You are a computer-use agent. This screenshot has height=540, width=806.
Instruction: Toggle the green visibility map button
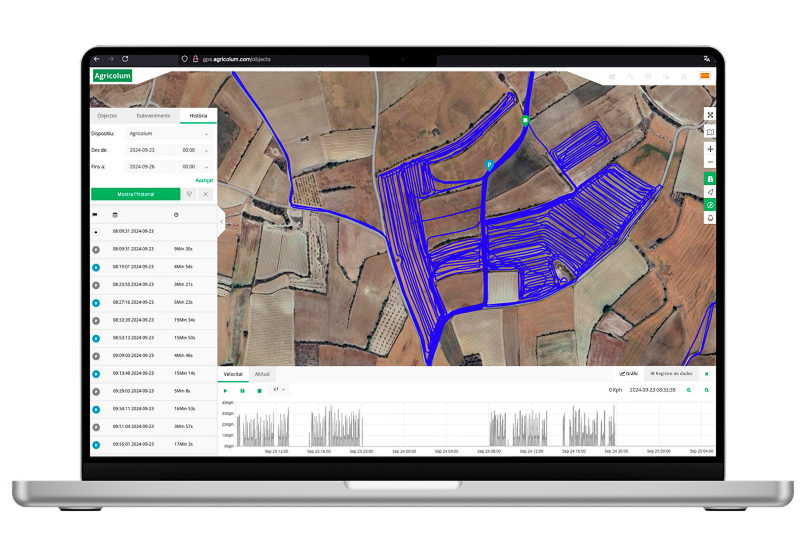tap(709, 204)
